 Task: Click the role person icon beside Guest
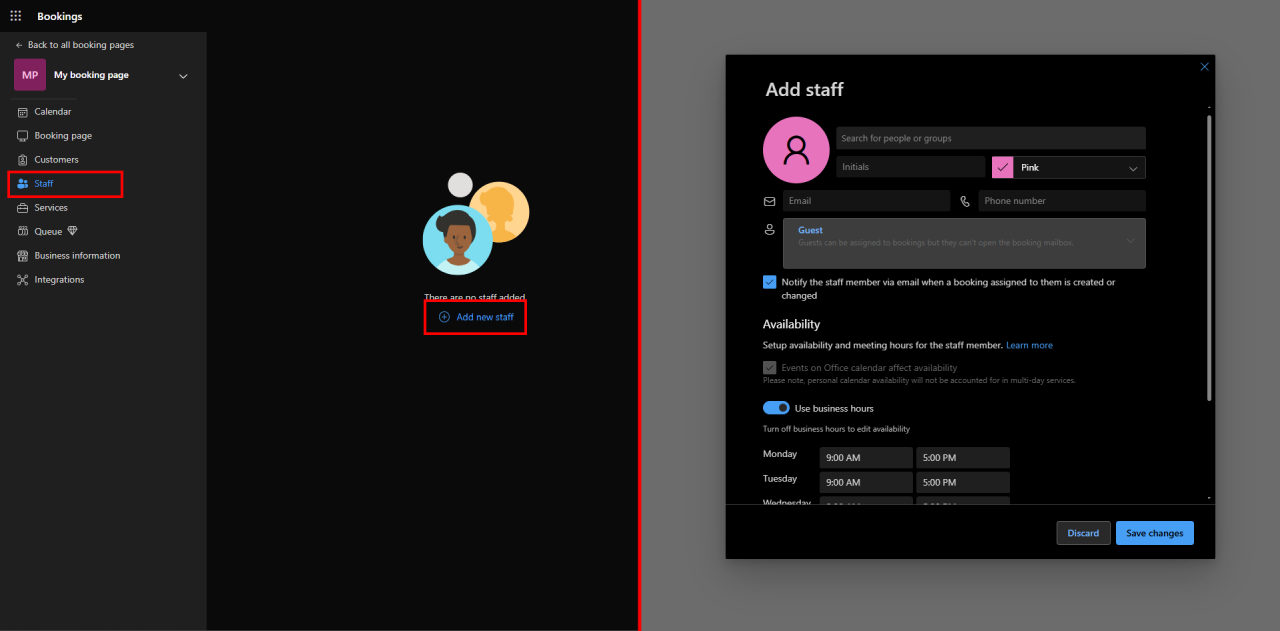pos(769,230)
